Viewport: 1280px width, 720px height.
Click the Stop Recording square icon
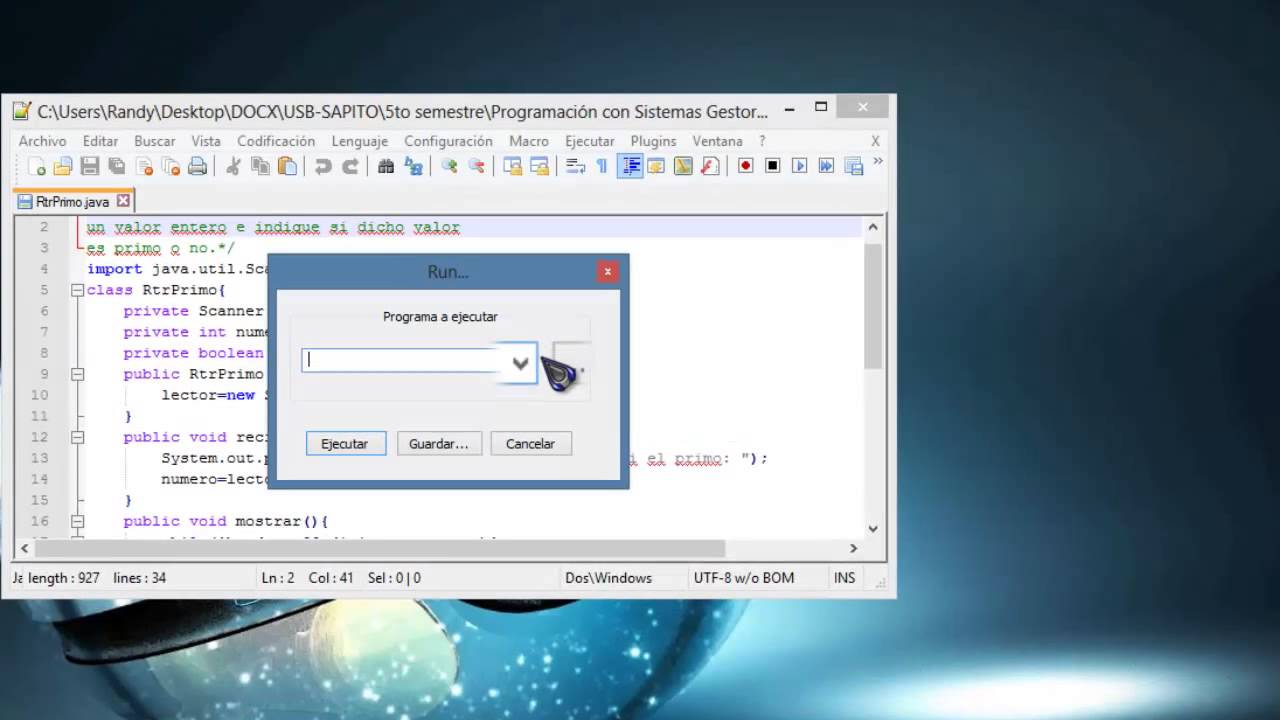(x=772, y=166)
